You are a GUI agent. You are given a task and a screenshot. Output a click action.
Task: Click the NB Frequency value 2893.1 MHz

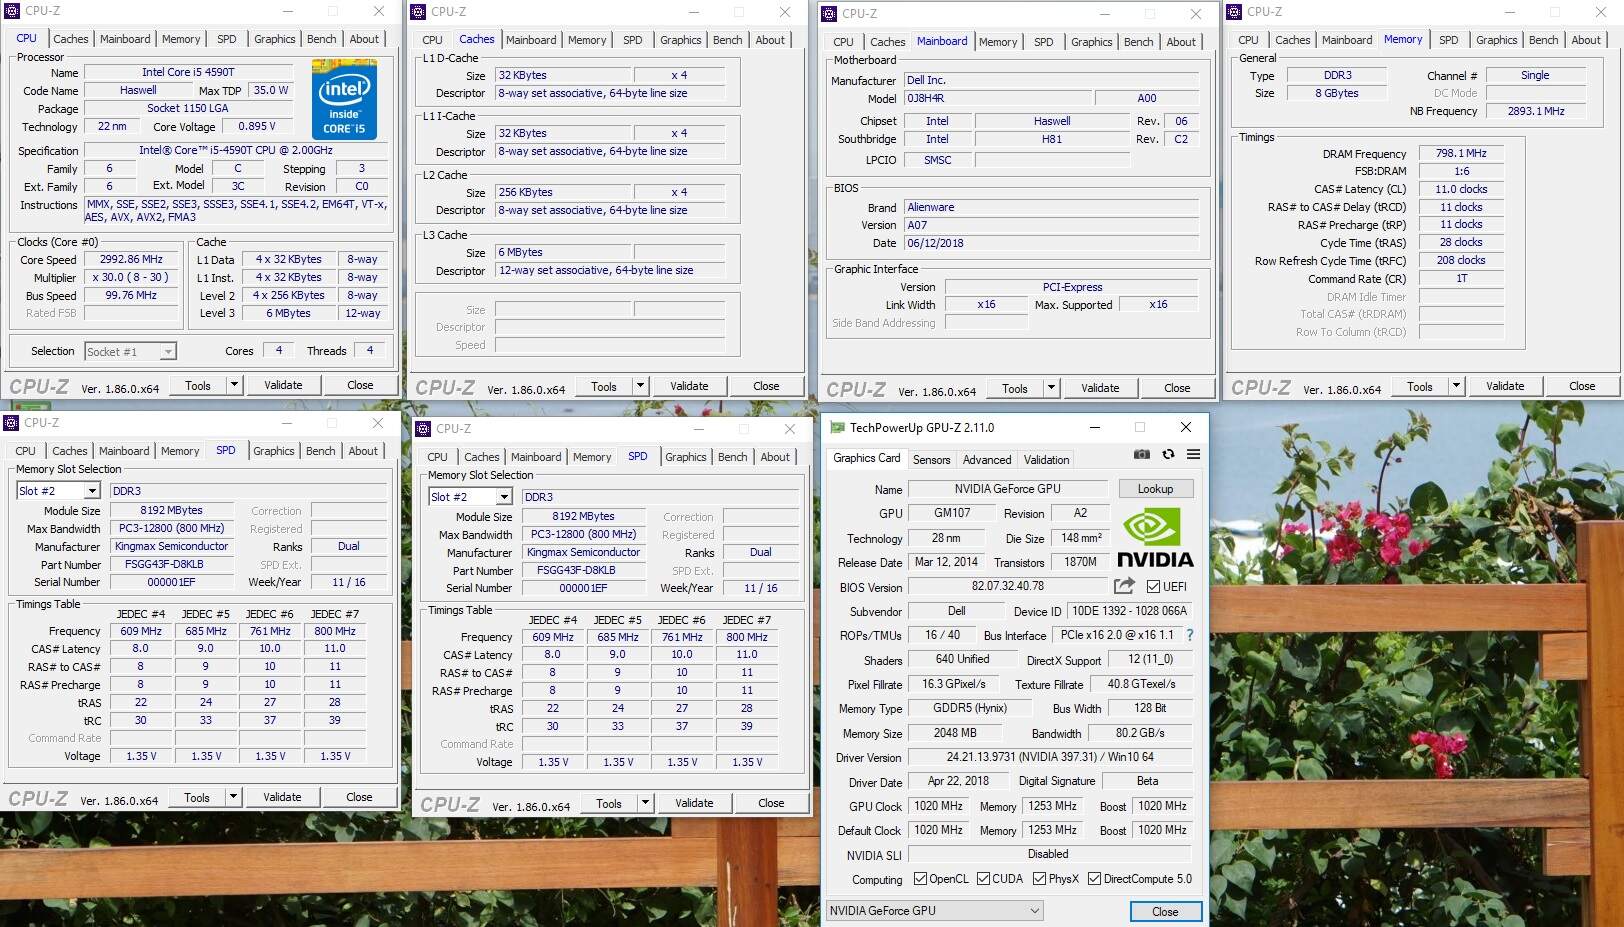[1535, 111]
